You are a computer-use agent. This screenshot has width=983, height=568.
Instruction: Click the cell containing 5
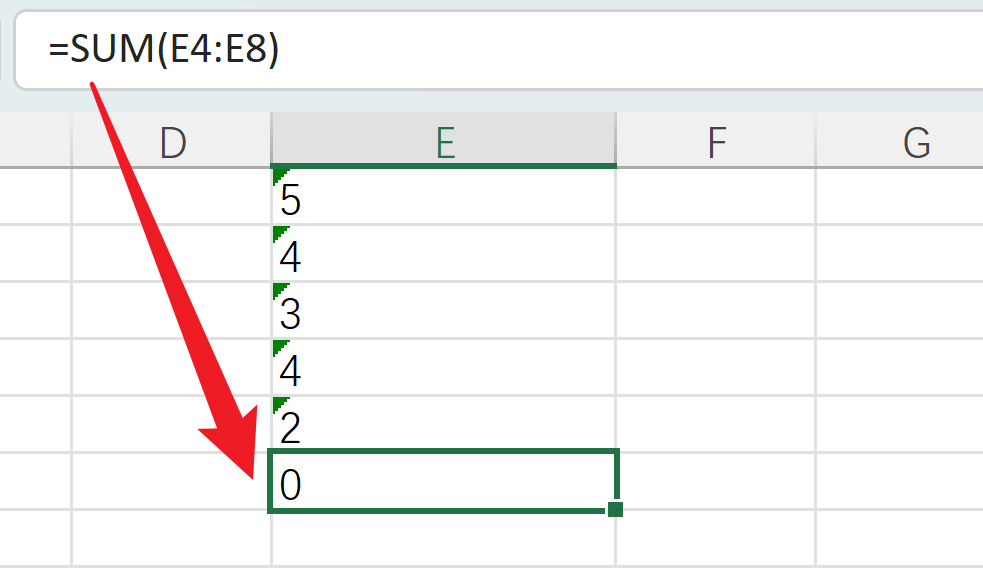click(444, 199)
